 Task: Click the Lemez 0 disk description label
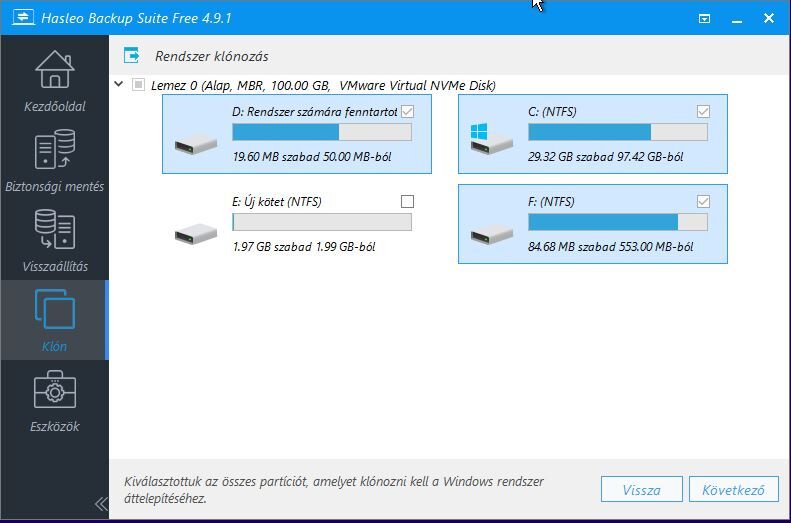[x=323, y=85]
